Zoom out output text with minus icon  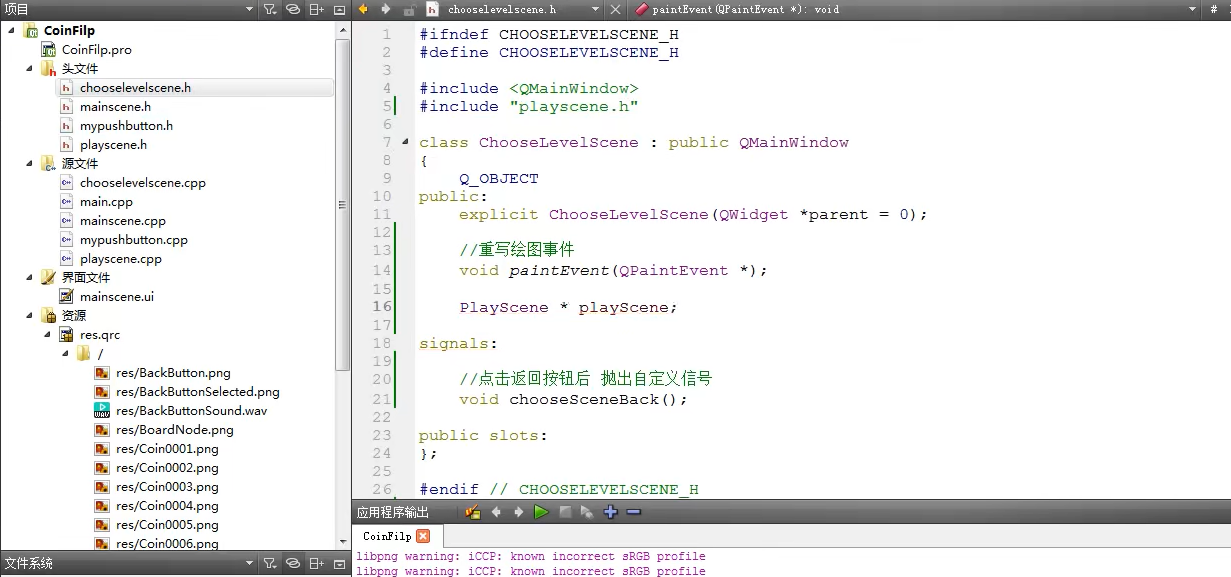click(x=633, y=512)
